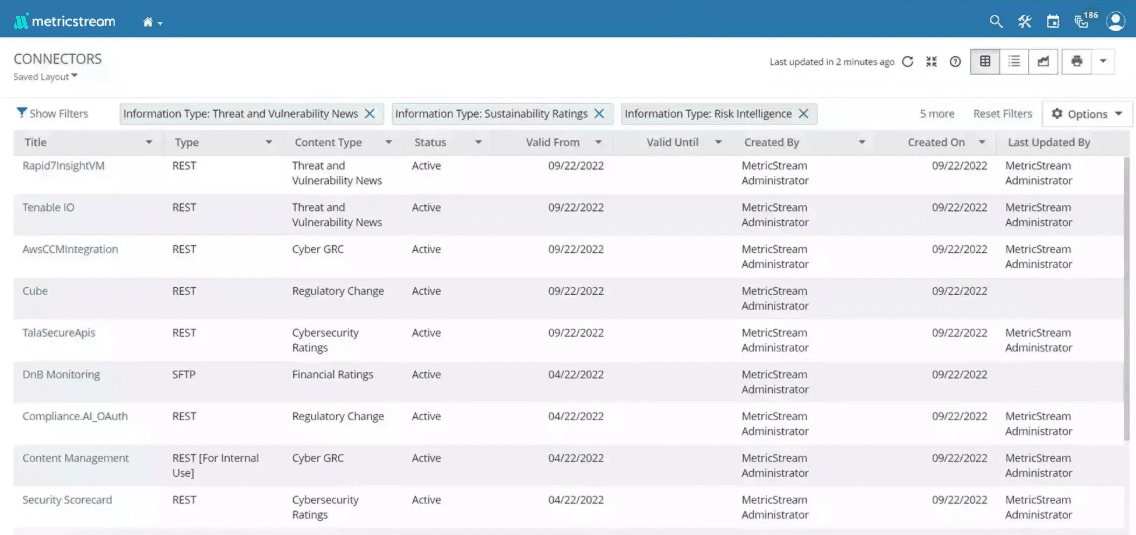
Task: Open the Options menu
Action: click(1087, 114)
